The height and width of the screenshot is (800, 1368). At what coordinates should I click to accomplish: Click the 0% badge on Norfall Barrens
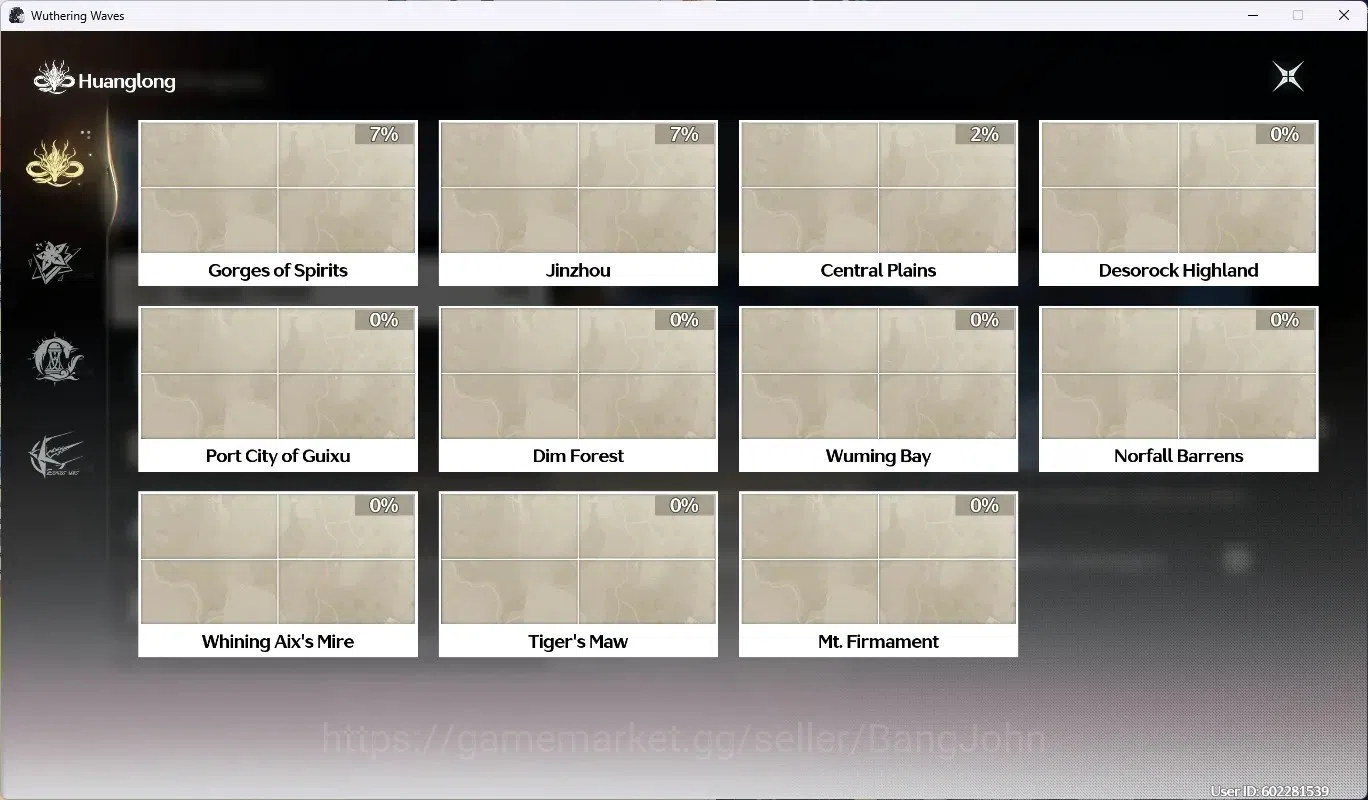coord(1285,320)
